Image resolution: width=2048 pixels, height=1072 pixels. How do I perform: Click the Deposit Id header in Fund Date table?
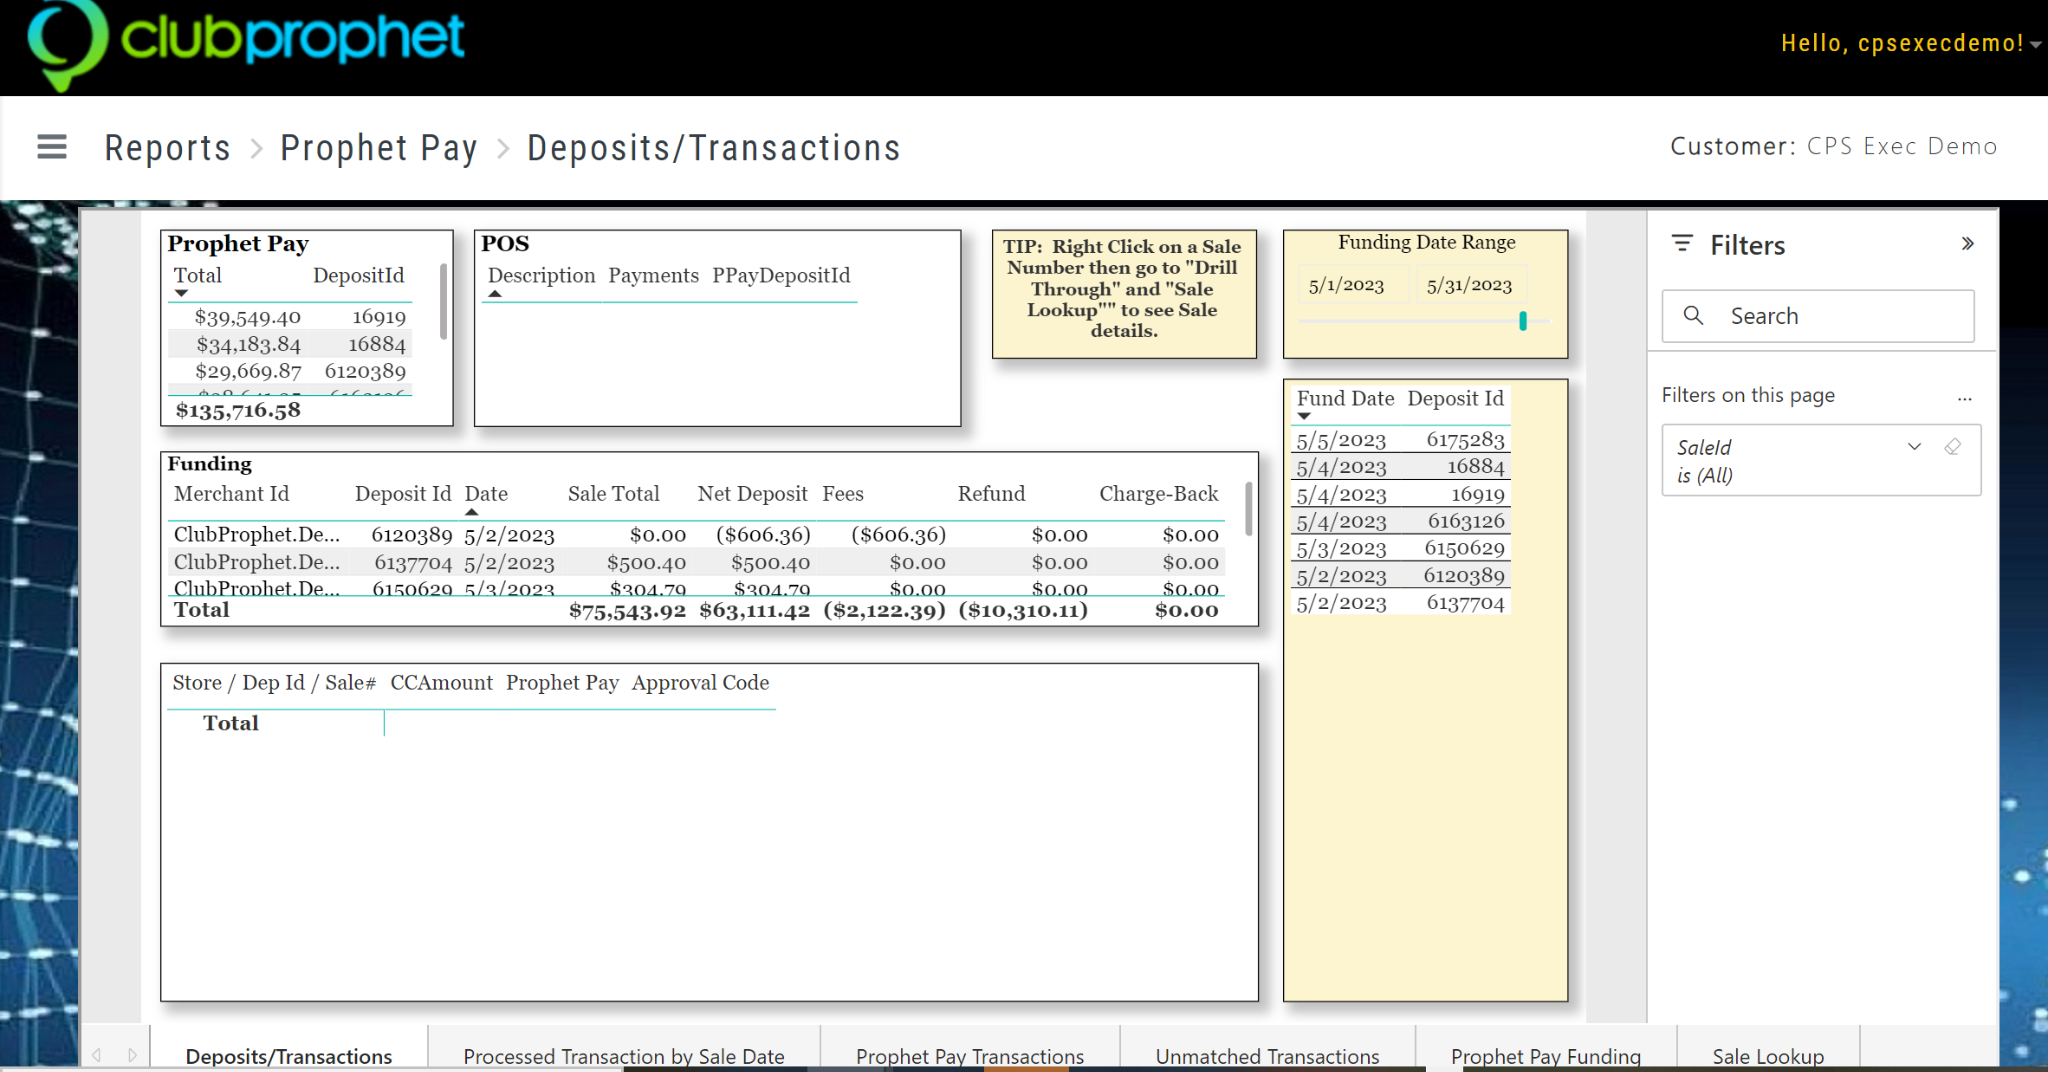point(1455,398)
